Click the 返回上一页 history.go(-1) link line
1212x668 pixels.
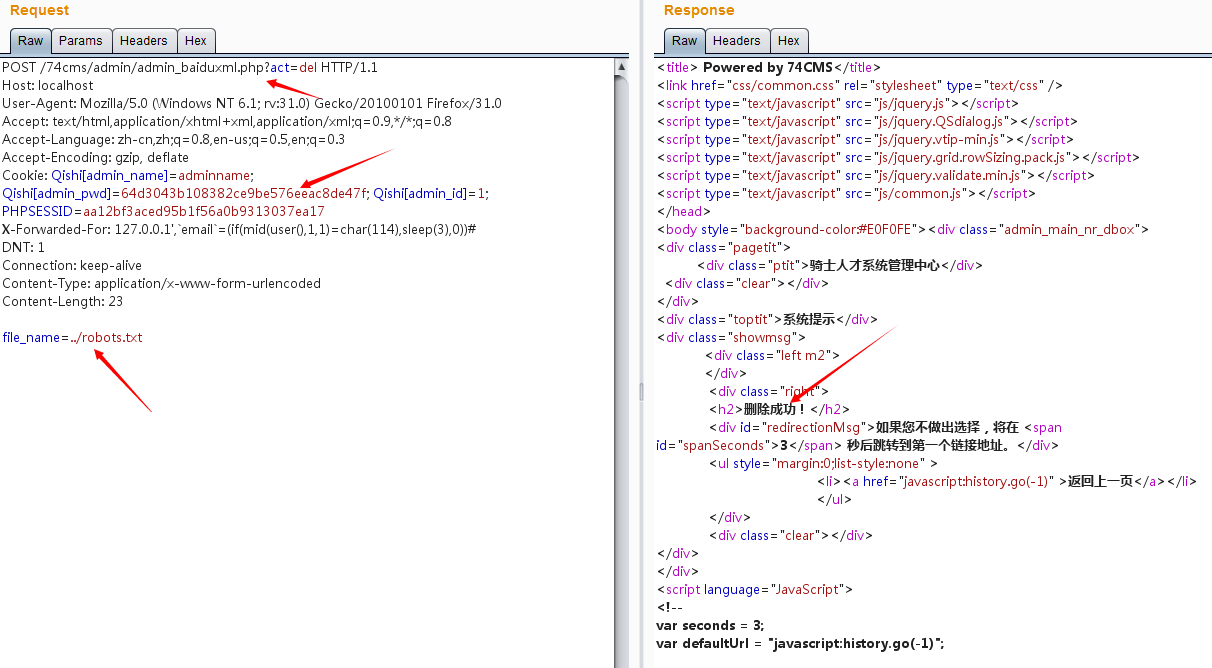point(1007,481)
